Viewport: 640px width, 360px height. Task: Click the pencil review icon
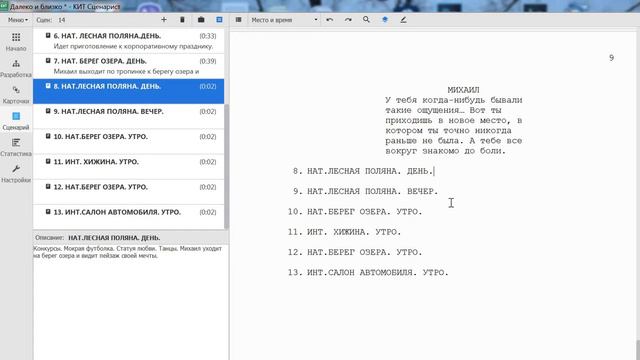point(403,20)
